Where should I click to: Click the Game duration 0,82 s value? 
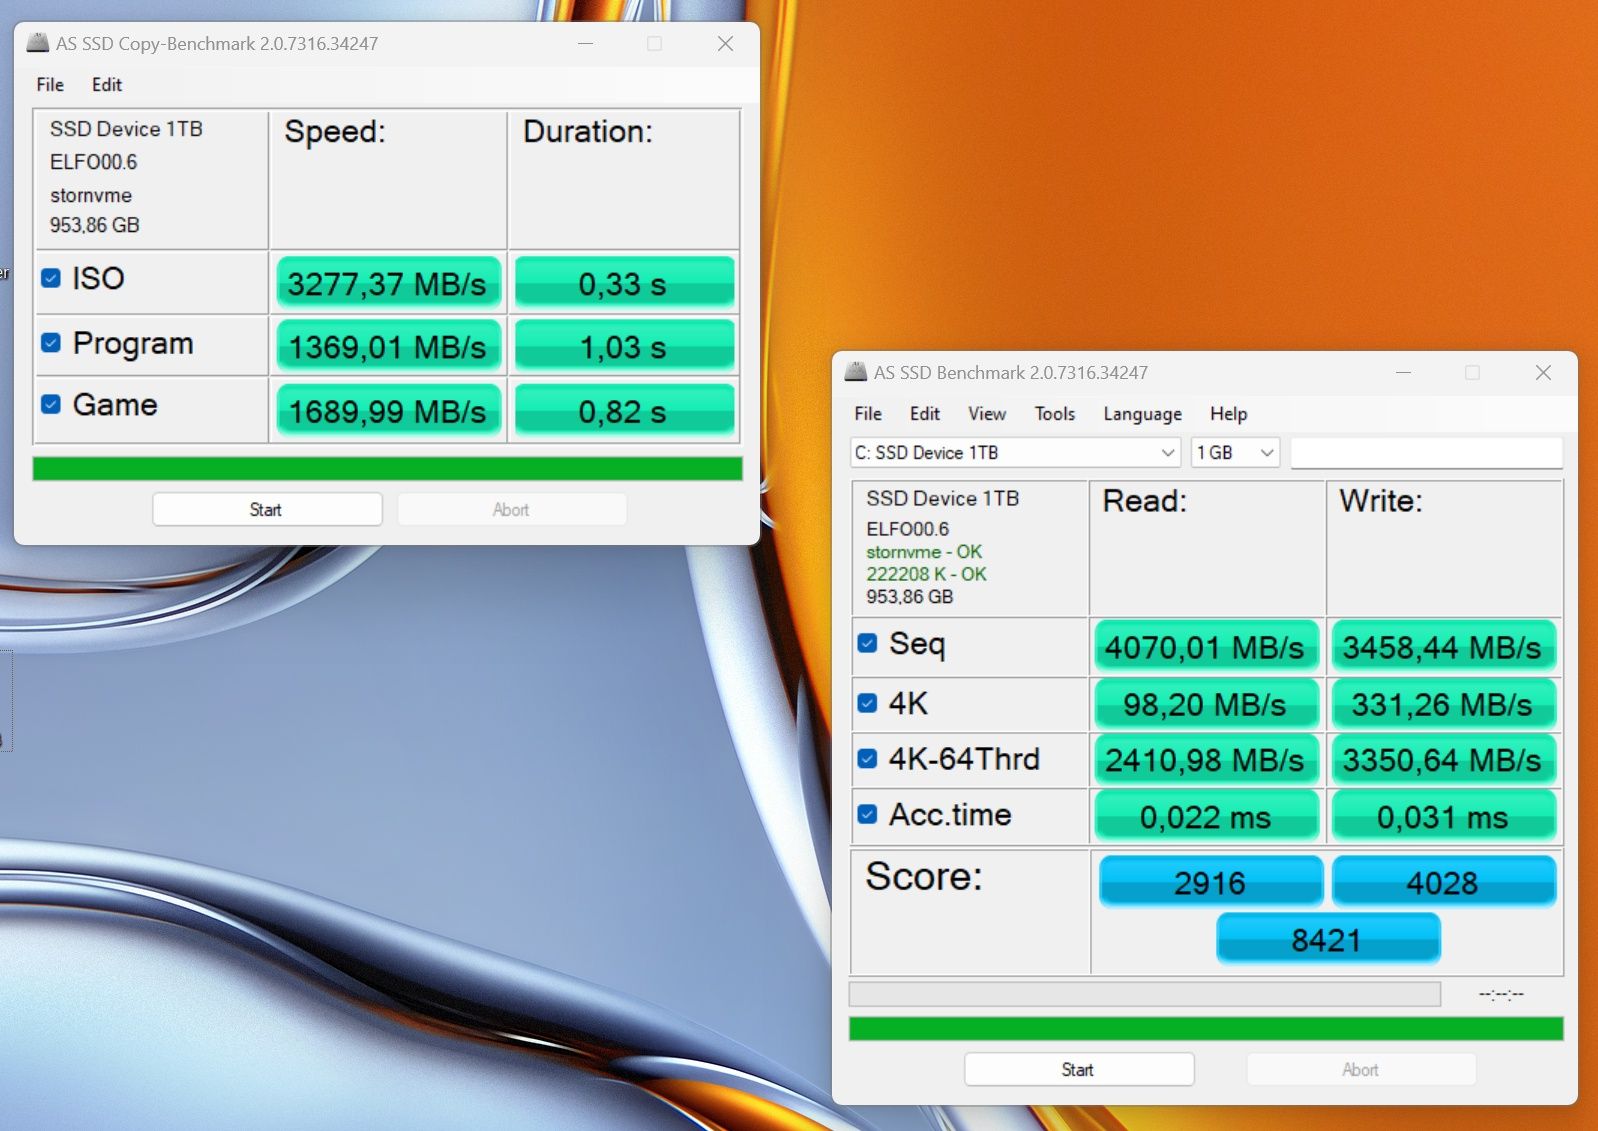[x=624, y=411]
